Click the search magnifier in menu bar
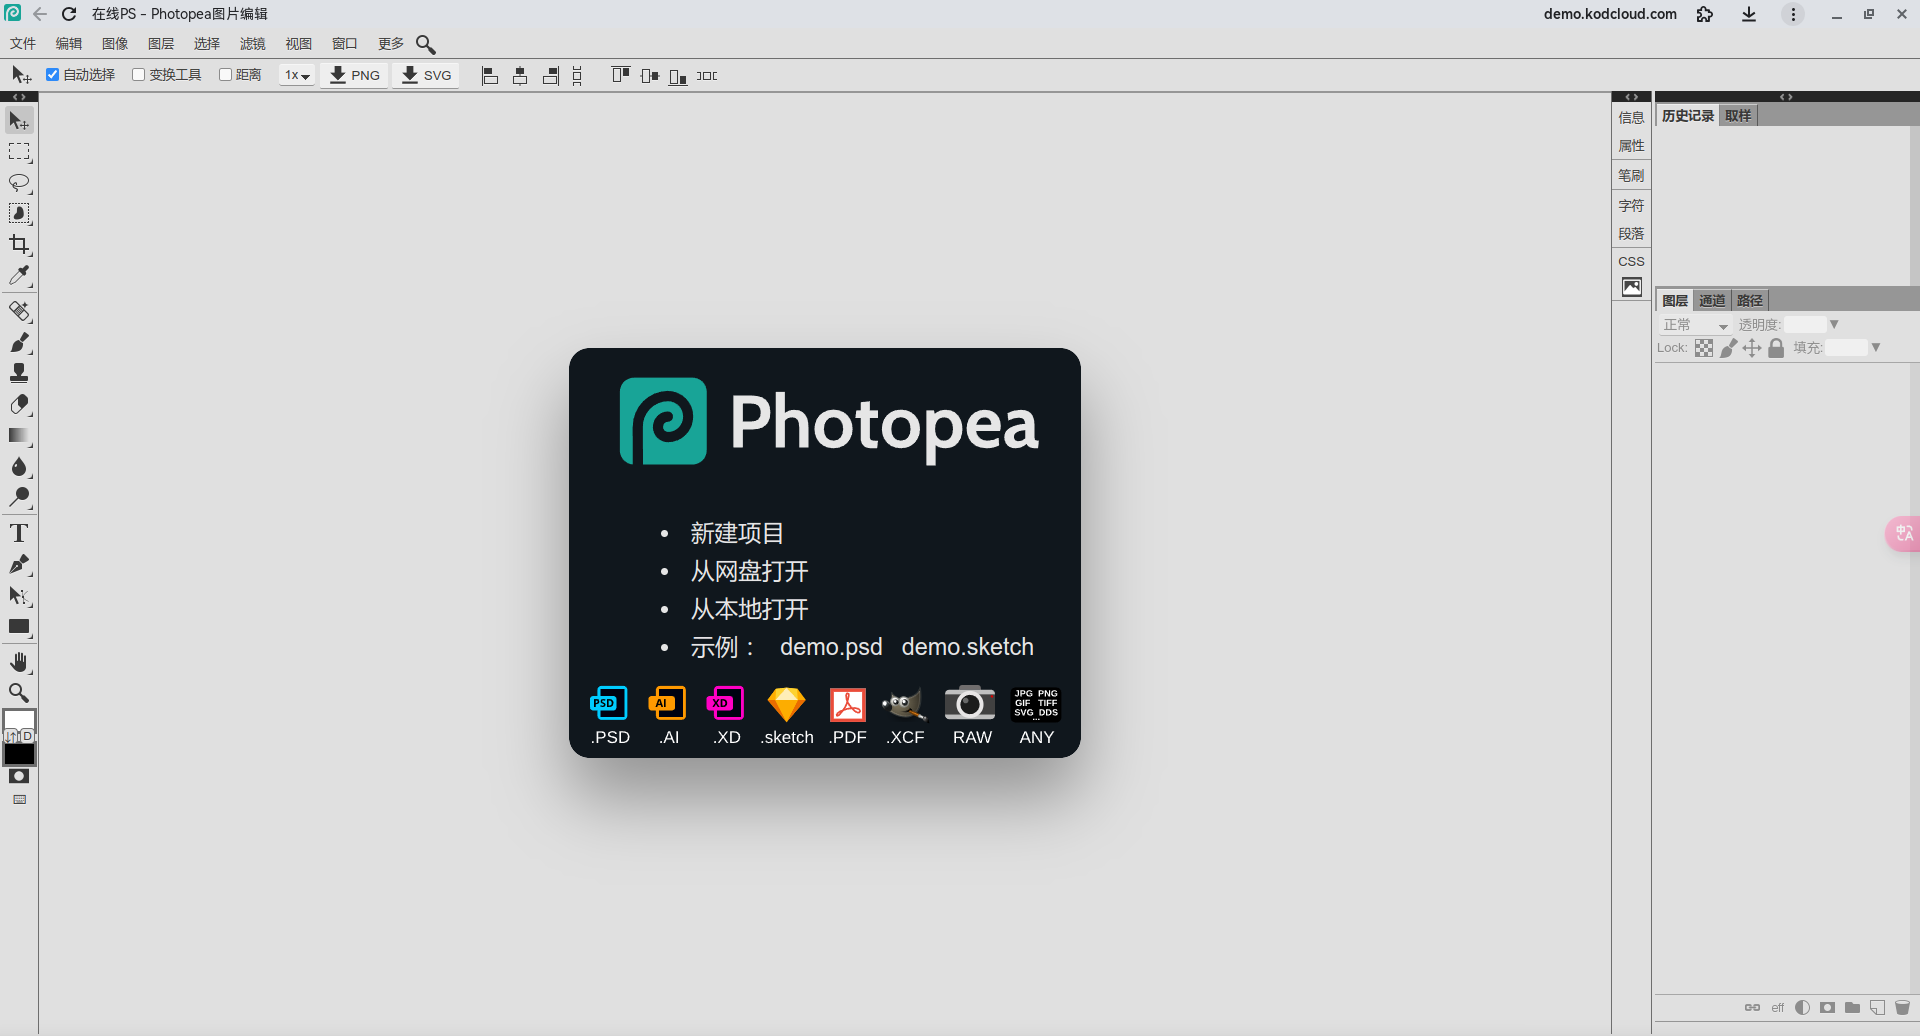The height and width of the screenshot is (1036, 1920). 426,44
